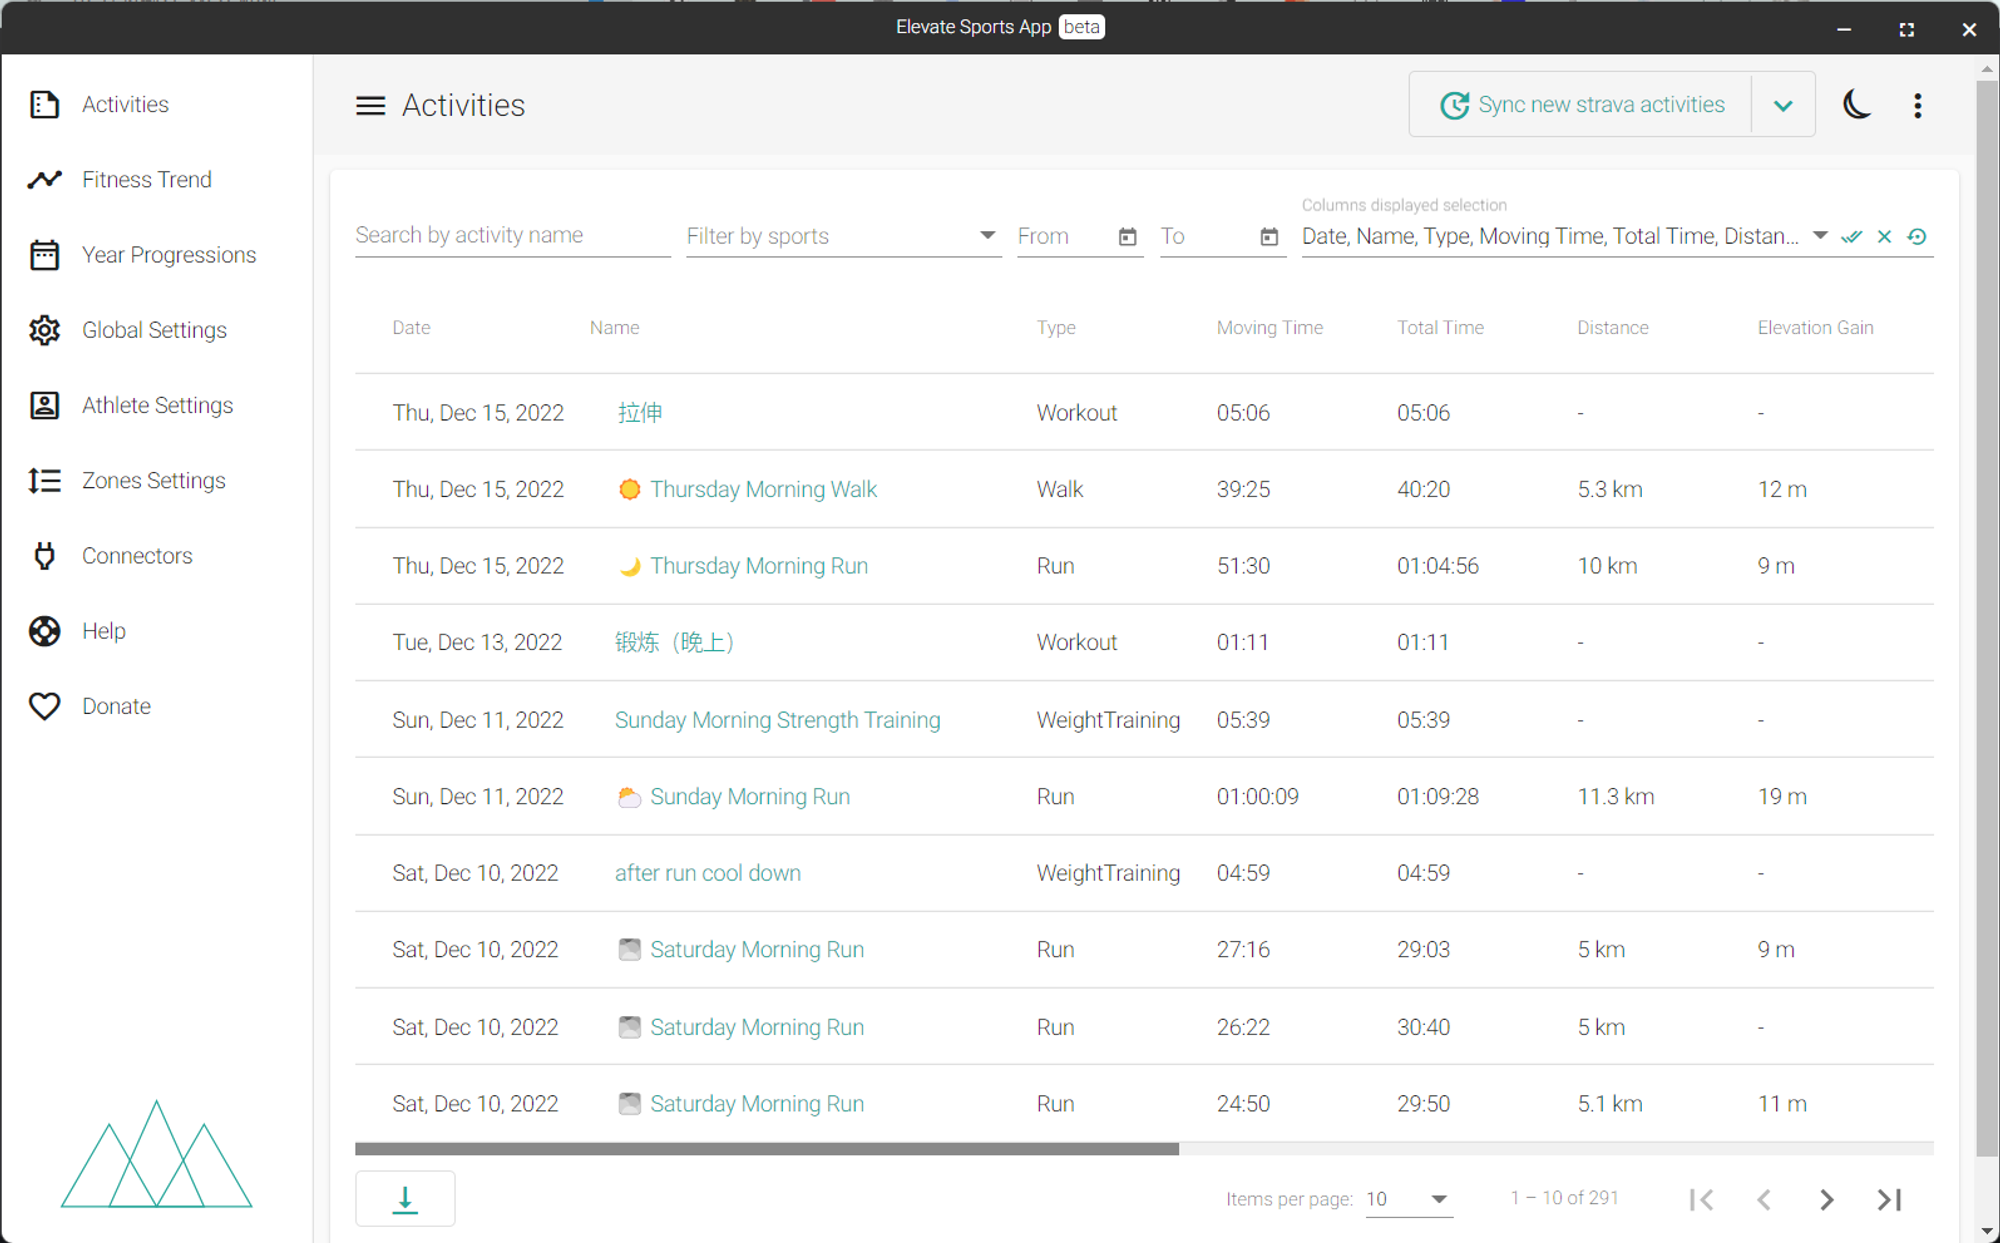
Task: Open Sunday Morning Strength Training activity
Action: 777,720
